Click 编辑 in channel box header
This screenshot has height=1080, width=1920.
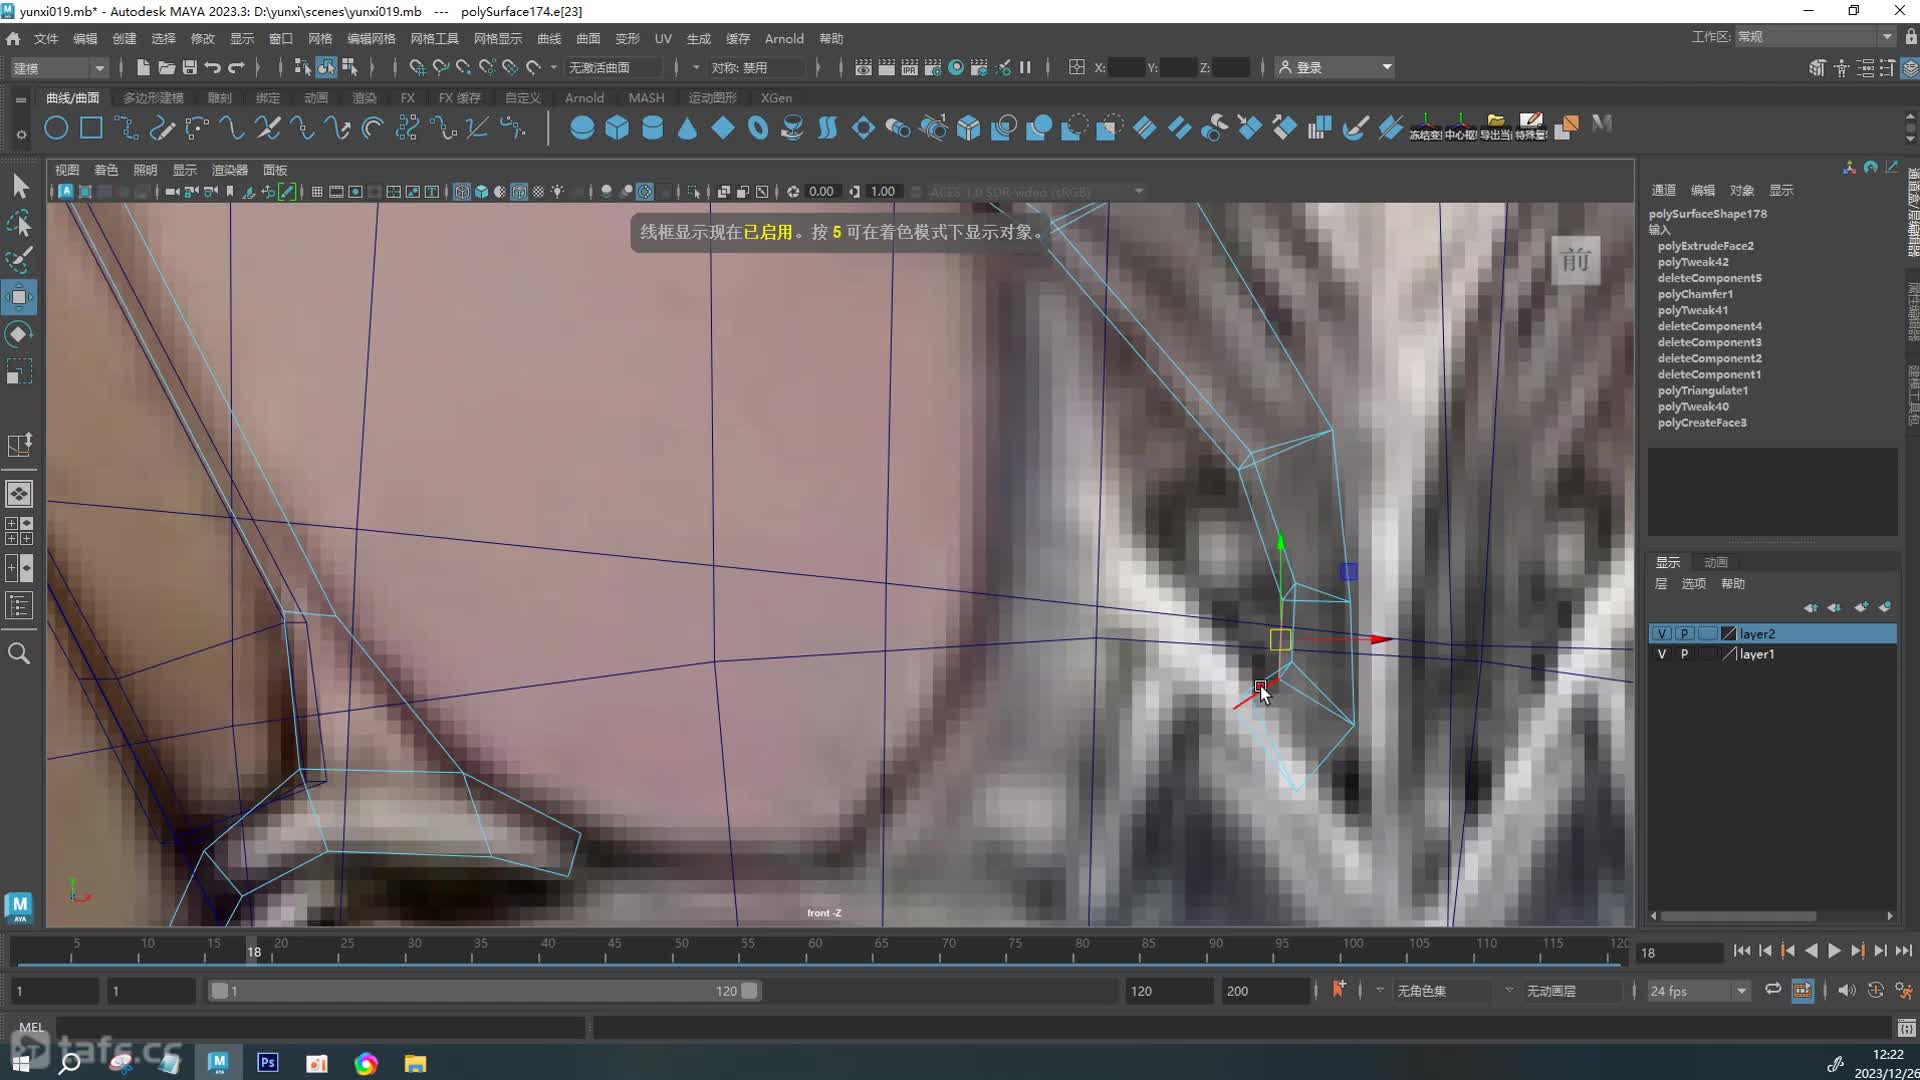point(1702,190)
